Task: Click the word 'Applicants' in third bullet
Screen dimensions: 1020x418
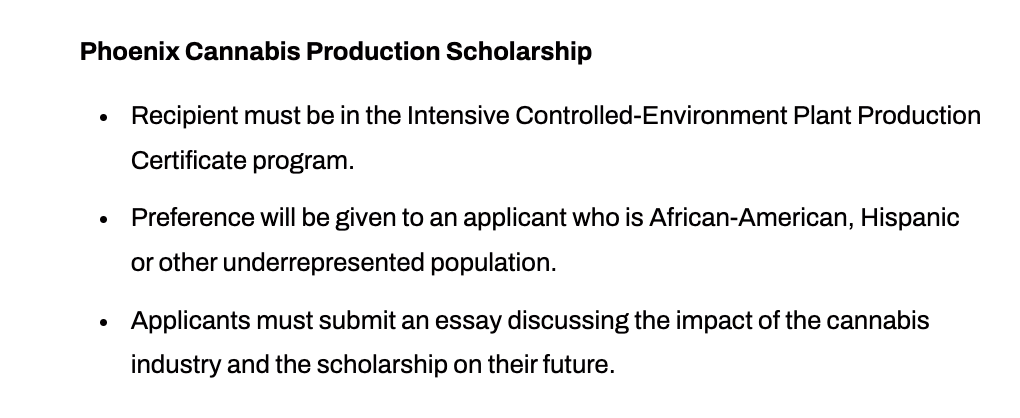Action: pos(191,321)
